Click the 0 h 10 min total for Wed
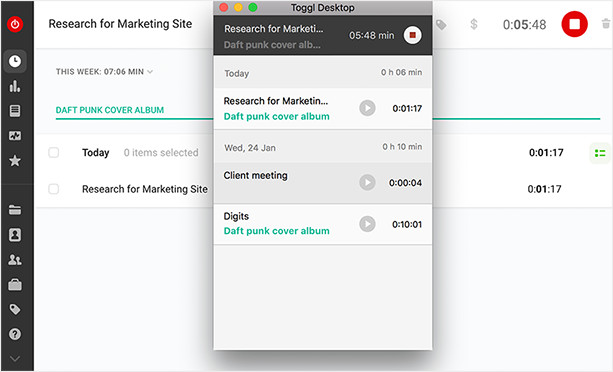Image resolution: width=613 pixels, height=372 pixels. tap(402, 147)
